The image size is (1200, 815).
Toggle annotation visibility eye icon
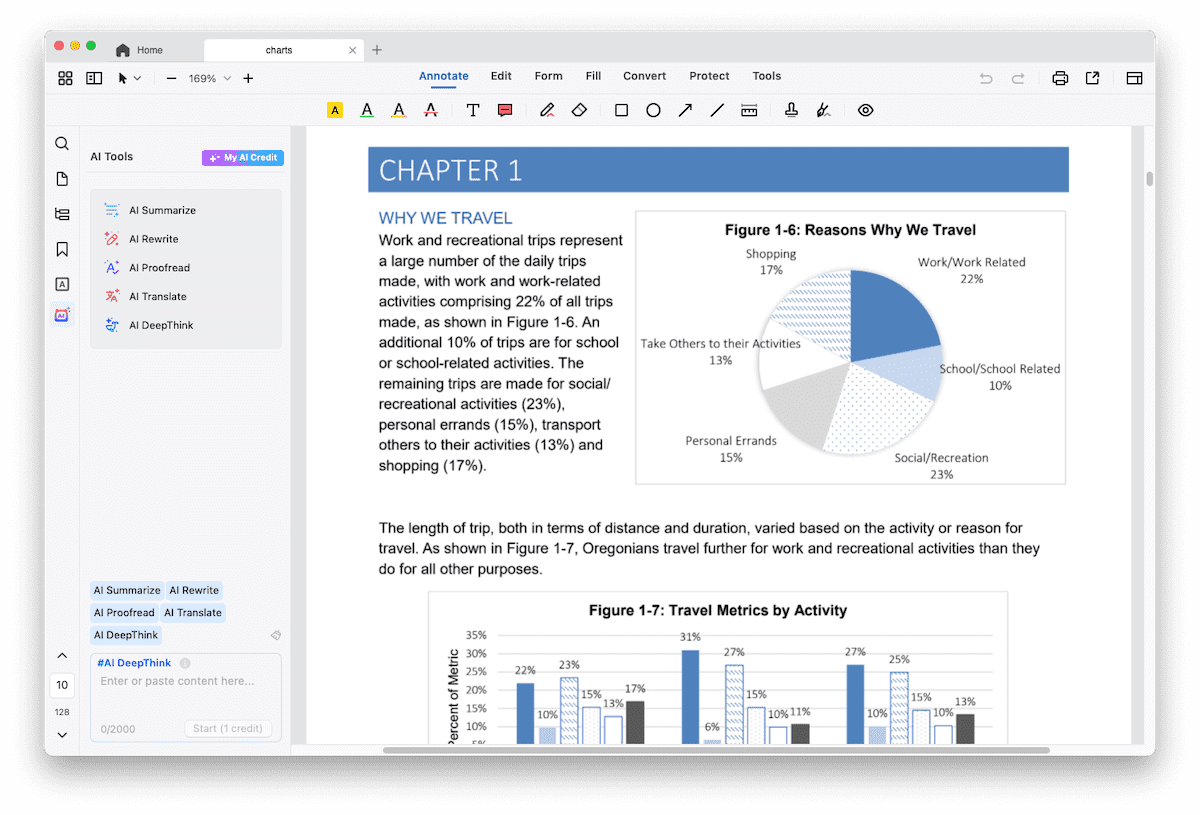tap(866, 110)
